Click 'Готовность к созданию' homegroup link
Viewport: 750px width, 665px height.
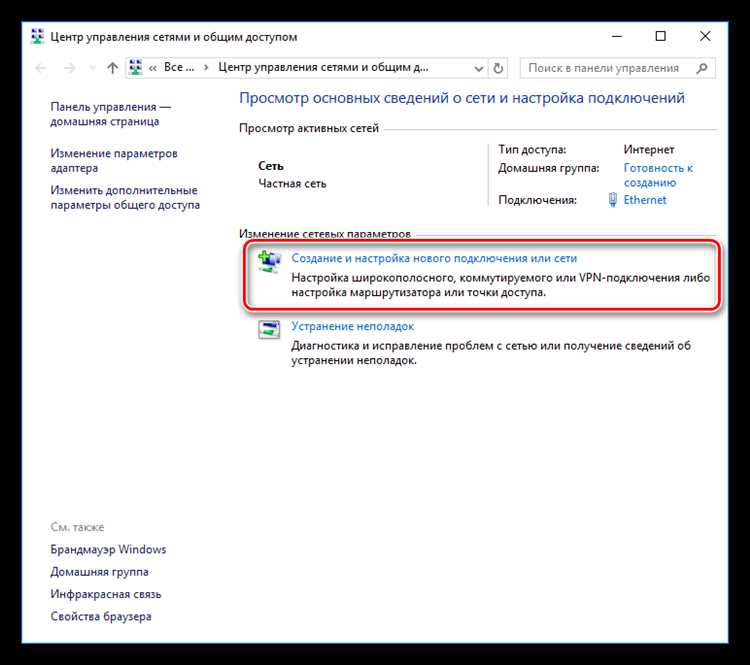point(658,175)
